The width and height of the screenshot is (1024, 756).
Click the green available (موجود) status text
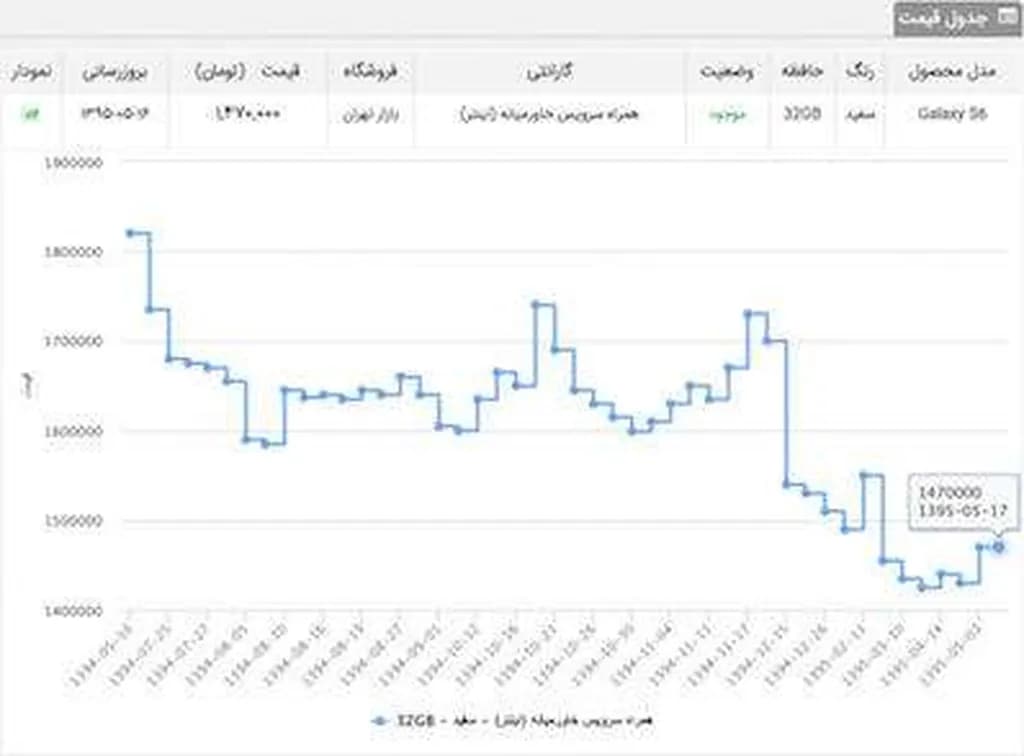[727, 114]
